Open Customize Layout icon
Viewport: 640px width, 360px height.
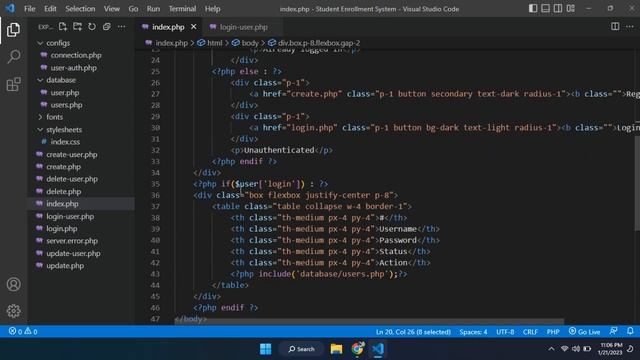point(571,9)
